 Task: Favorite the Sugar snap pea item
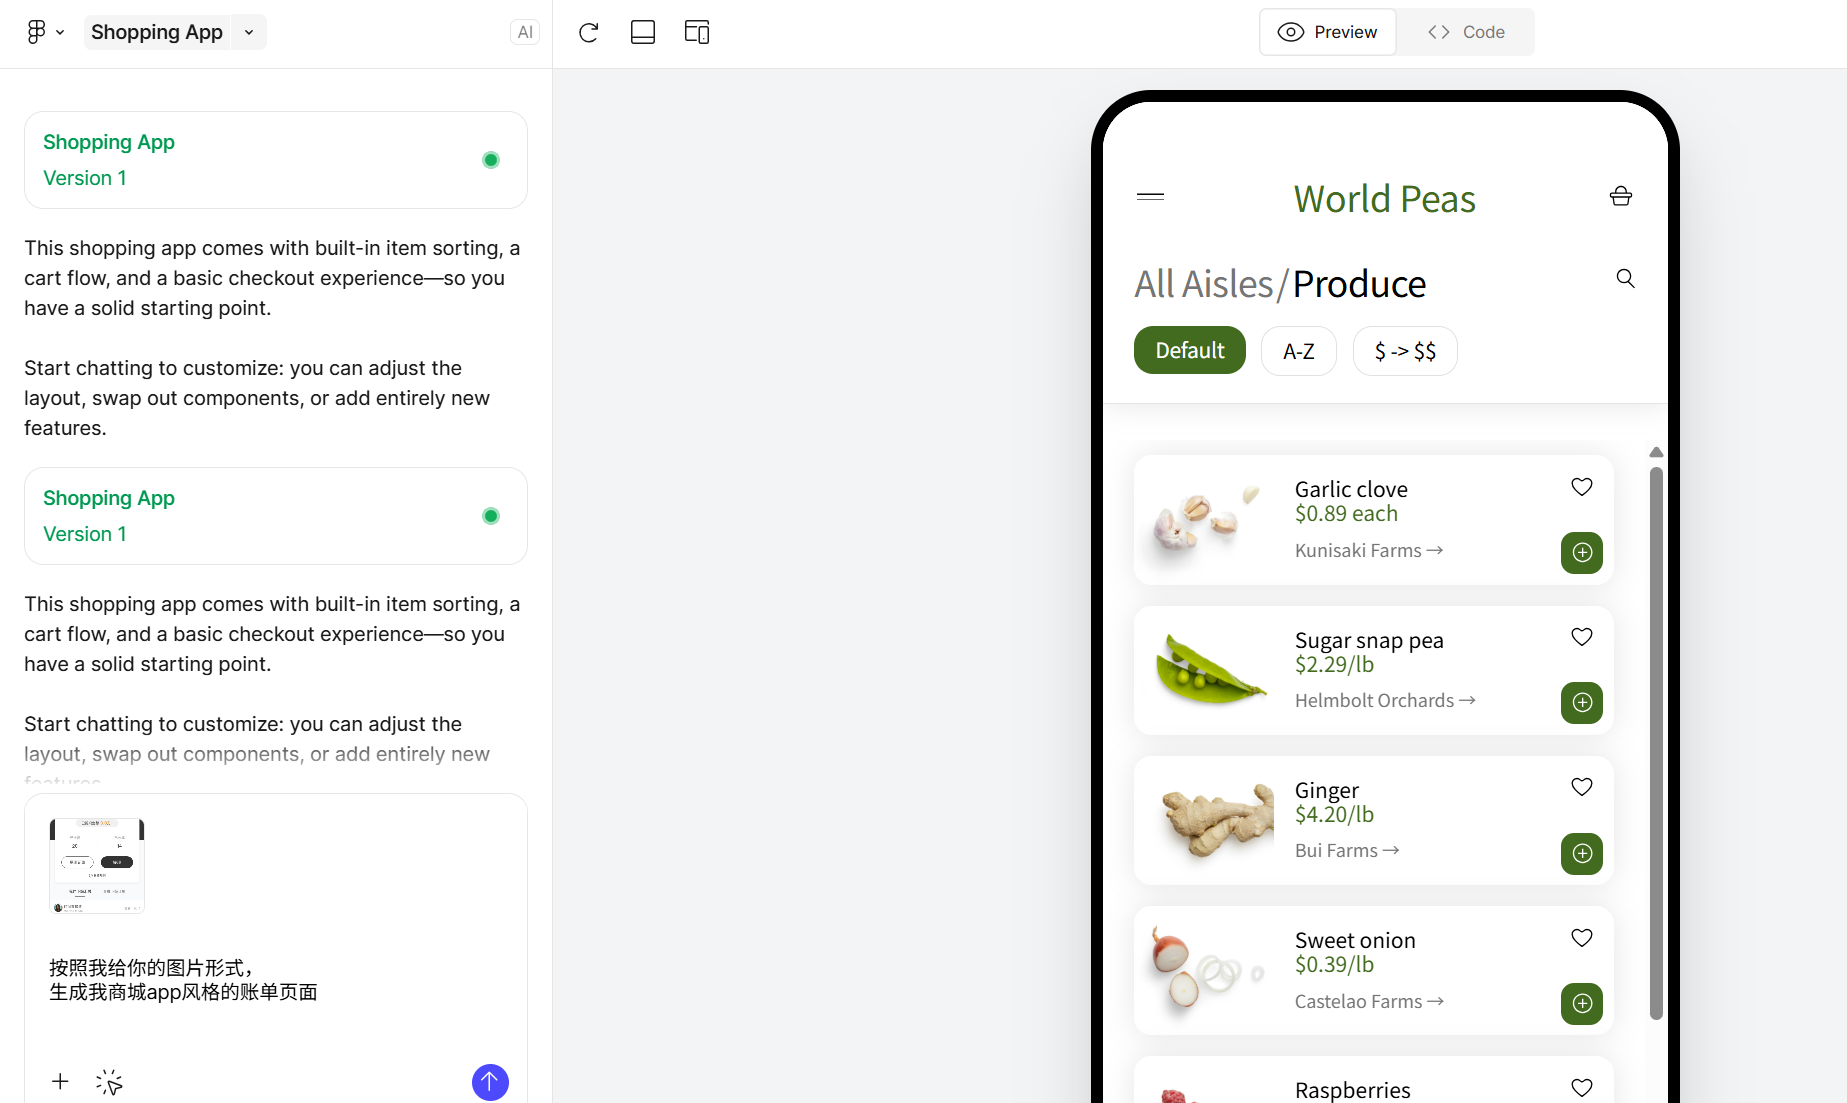[1581, 637]
